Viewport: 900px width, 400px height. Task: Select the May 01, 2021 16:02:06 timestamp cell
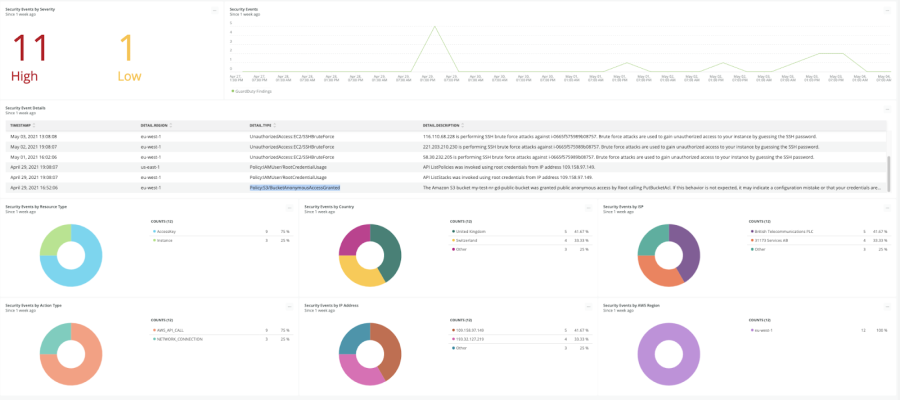click(x=34, y=157)
